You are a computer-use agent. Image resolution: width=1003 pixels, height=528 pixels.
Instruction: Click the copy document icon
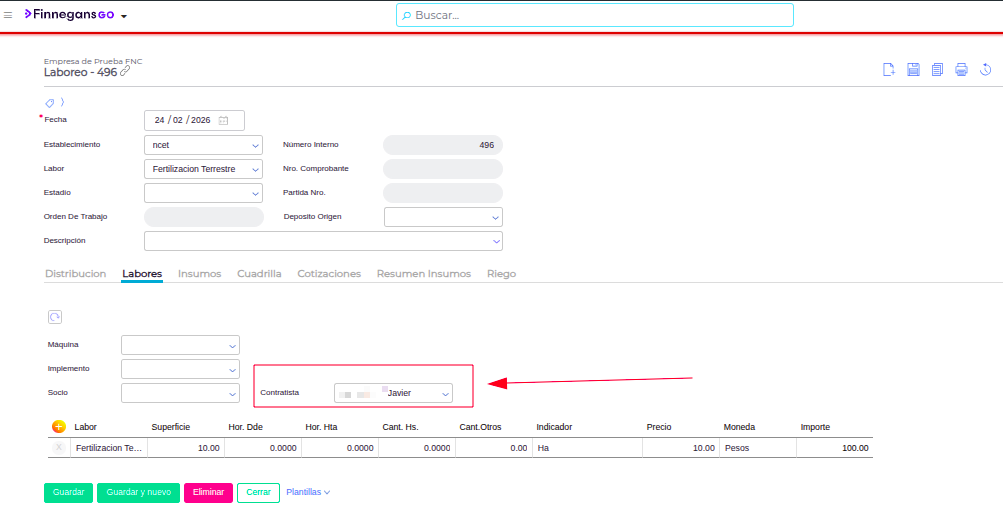(x=937, y=69)
